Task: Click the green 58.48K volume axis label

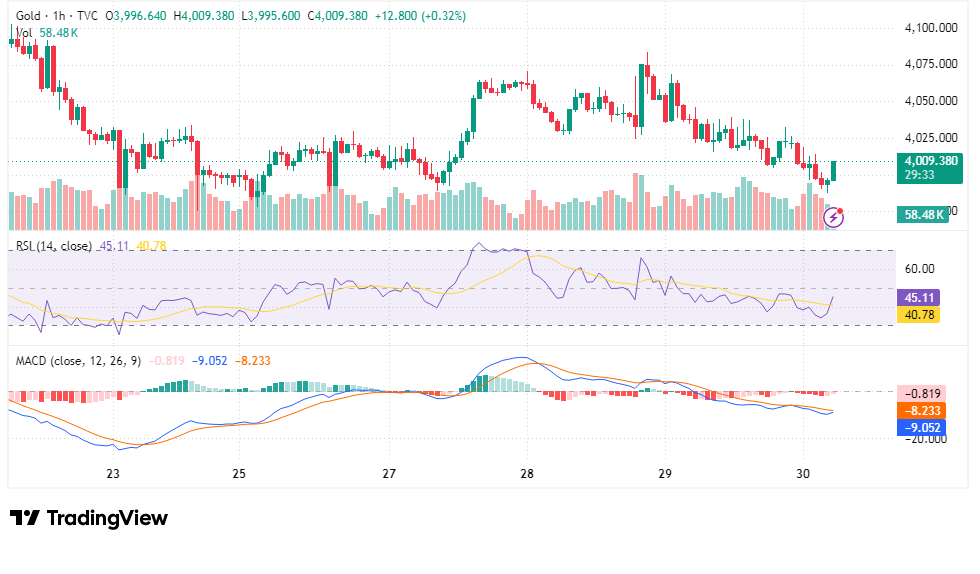Action: 923,214
